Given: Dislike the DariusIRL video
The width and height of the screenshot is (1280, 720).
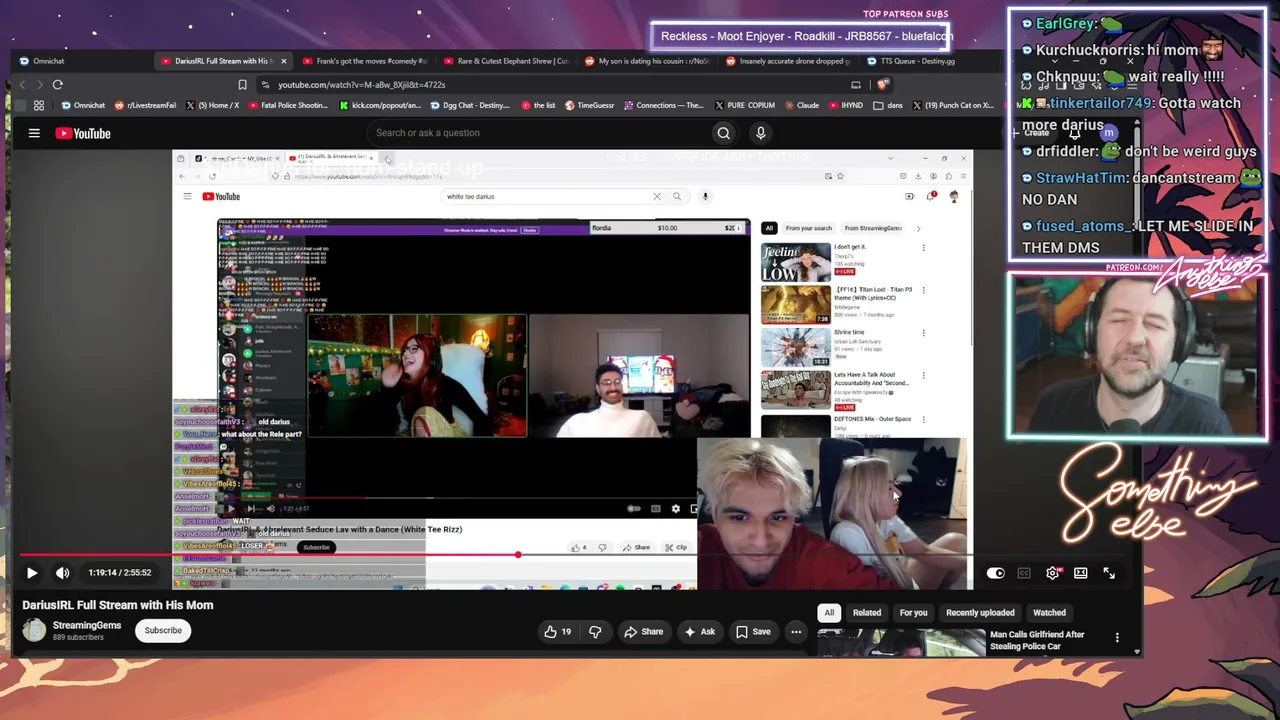Looking at the screenshot, I should coord(595,632).
